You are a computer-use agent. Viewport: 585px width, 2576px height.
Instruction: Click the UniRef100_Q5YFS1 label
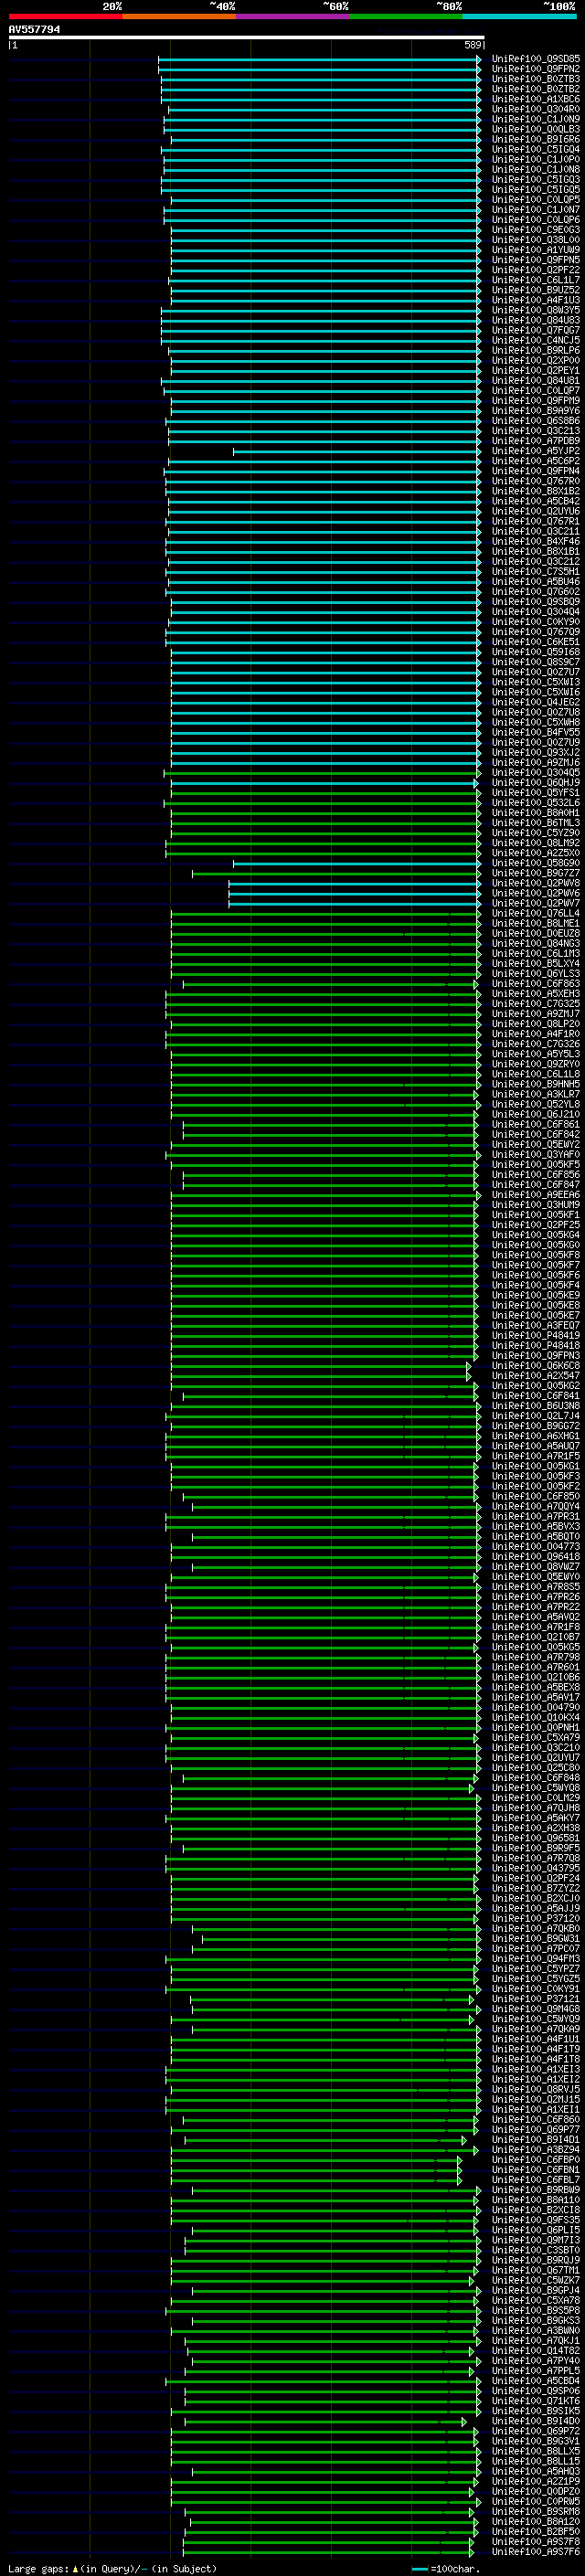point(536,793)
